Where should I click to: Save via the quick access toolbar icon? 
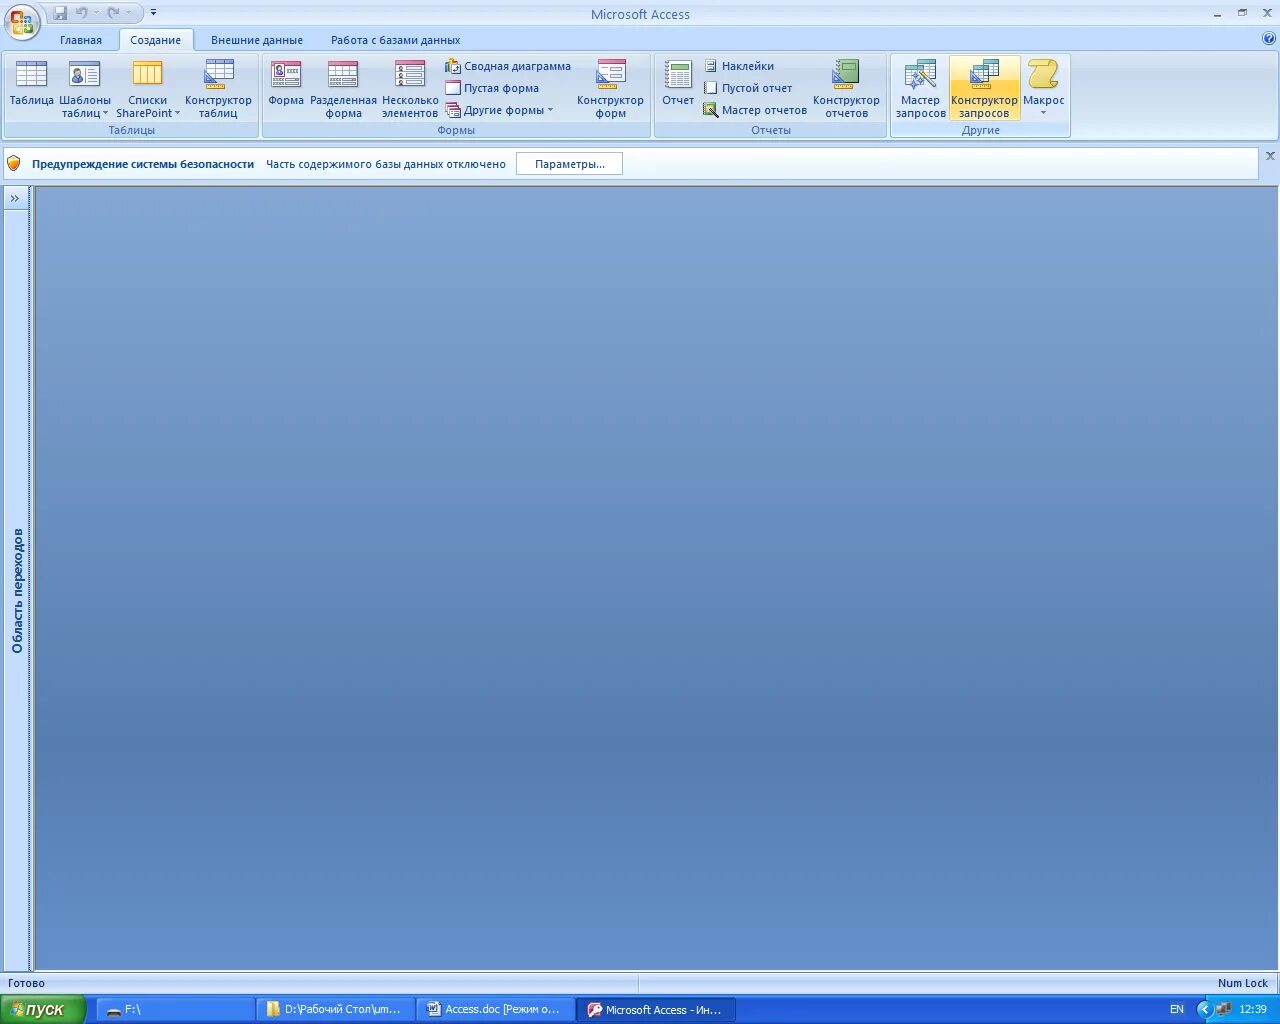(x=60, y=13)
